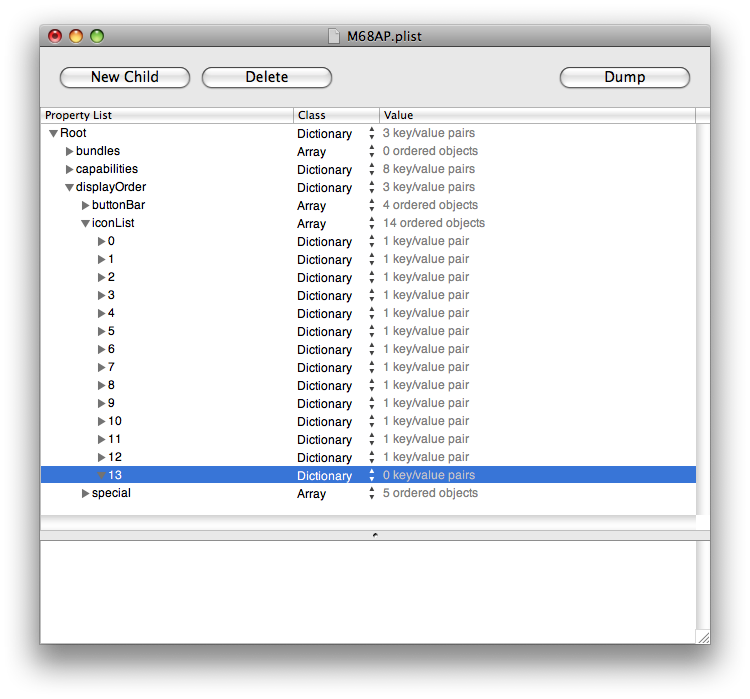Open class stepper for capabilities row
The height and width of the screenshot is (699, 750).
coord(372,169)
